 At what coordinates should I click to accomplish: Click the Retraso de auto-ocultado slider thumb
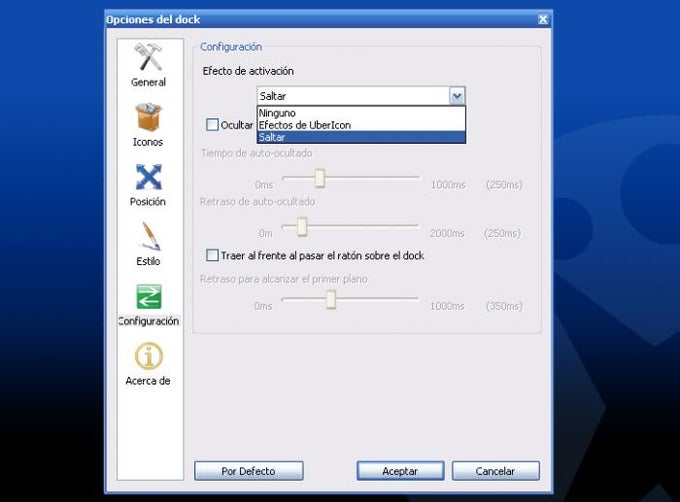click(x=302, y=227)
